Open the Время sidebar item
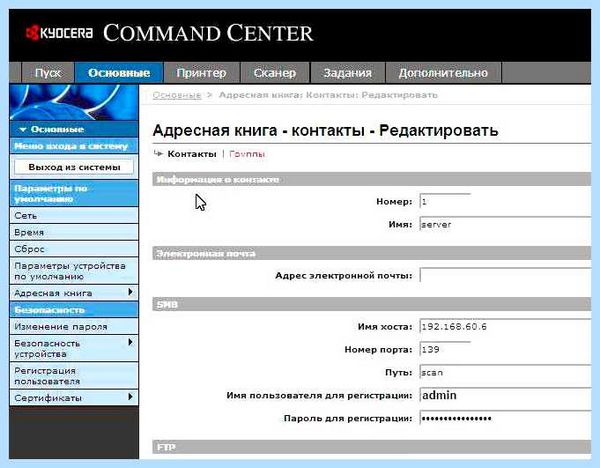The height and width of the screenshot is (468, 600). [x=74, y=232]
